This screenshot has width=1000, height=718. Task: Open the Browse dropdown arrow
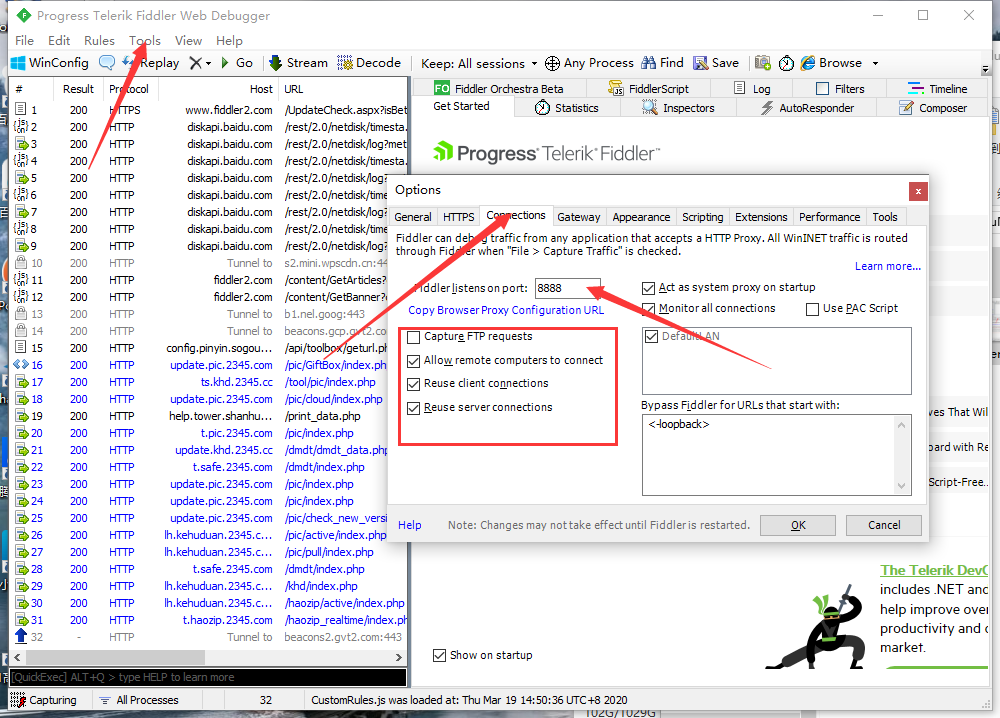pos(876,63)
